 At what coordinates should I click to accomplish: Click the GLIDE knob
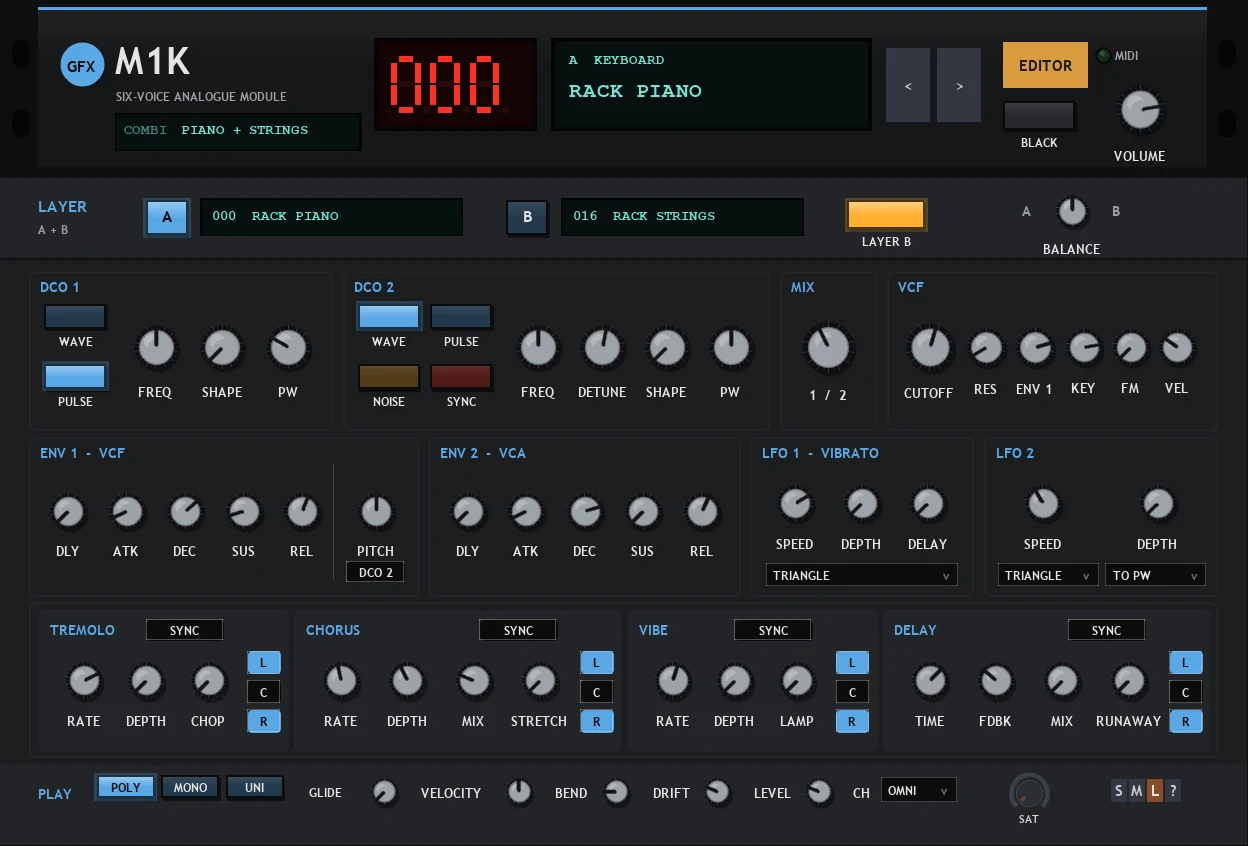coord(384,793)
